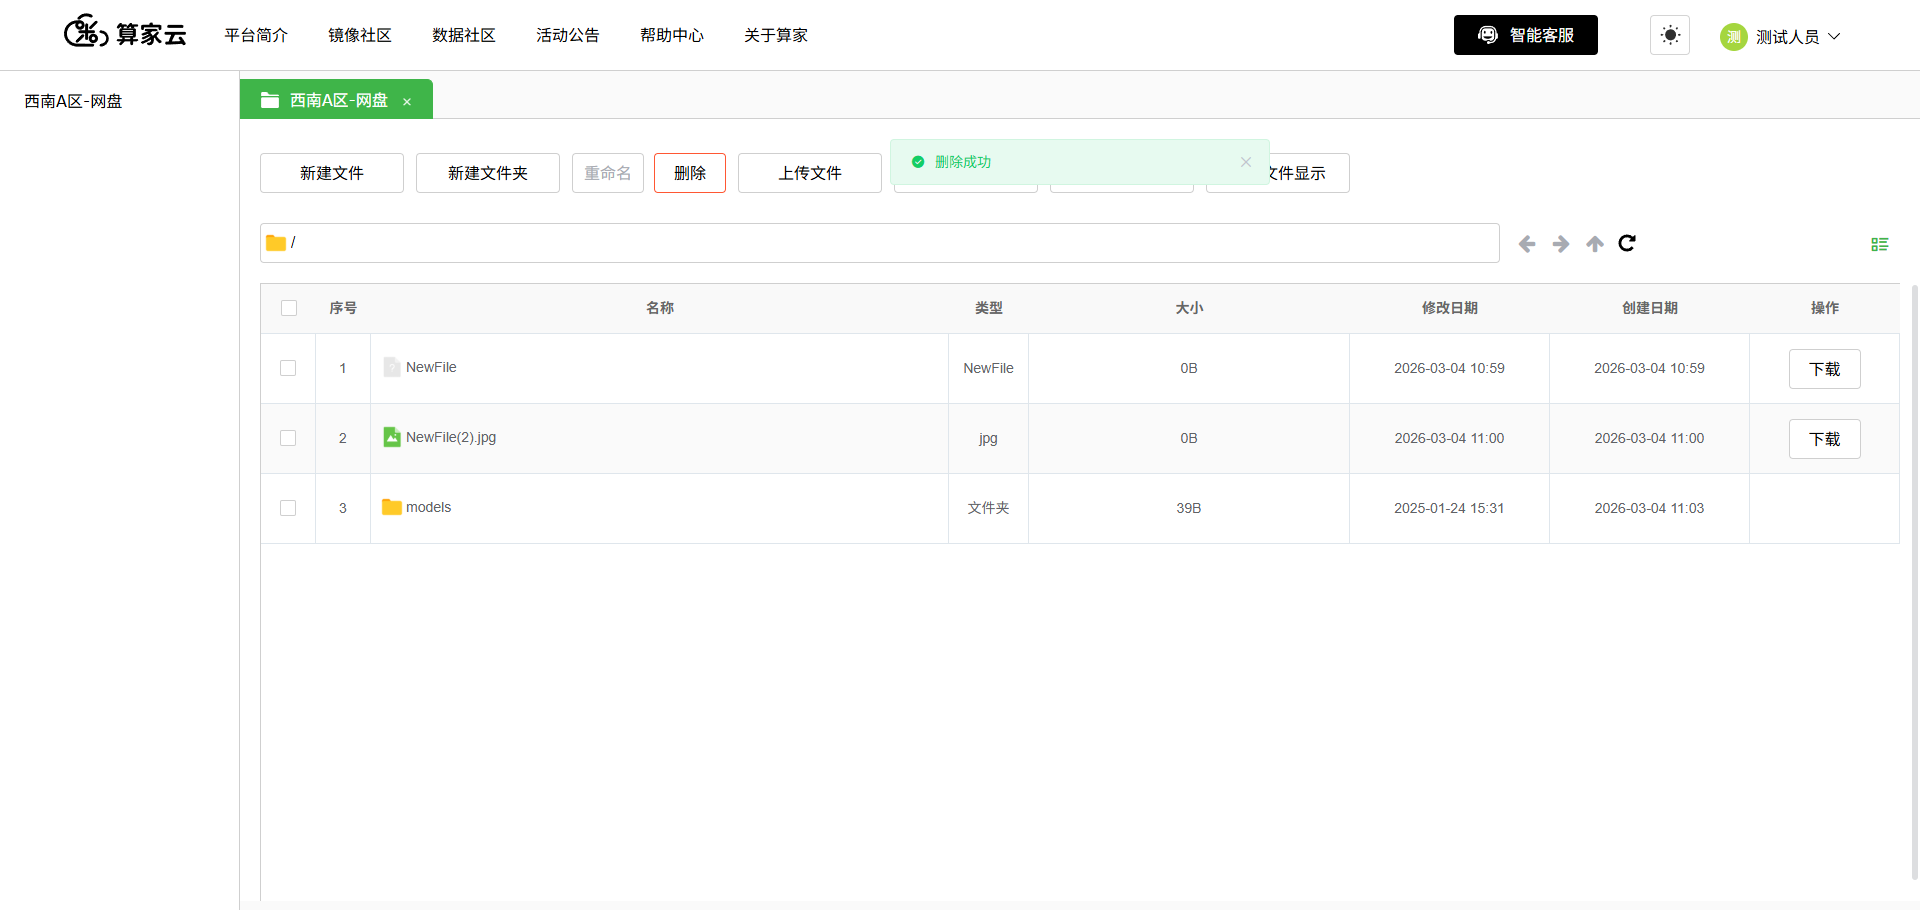The width and height of the screenshot is (1920, 910).
Task: Open the 活动公告 menu item
Action: click(568, 35)
